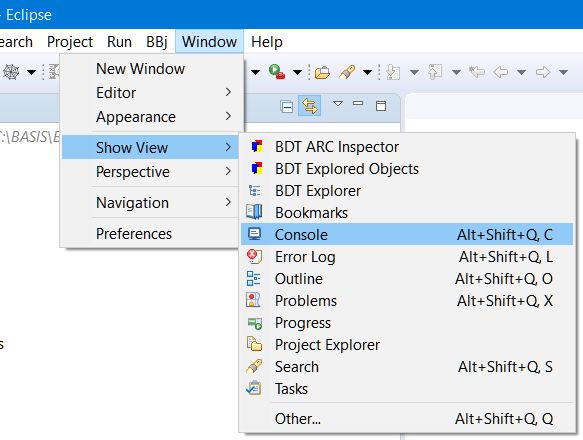Show the BDT Explorer view
Screen dimensions: 583x440
[407, 191]
